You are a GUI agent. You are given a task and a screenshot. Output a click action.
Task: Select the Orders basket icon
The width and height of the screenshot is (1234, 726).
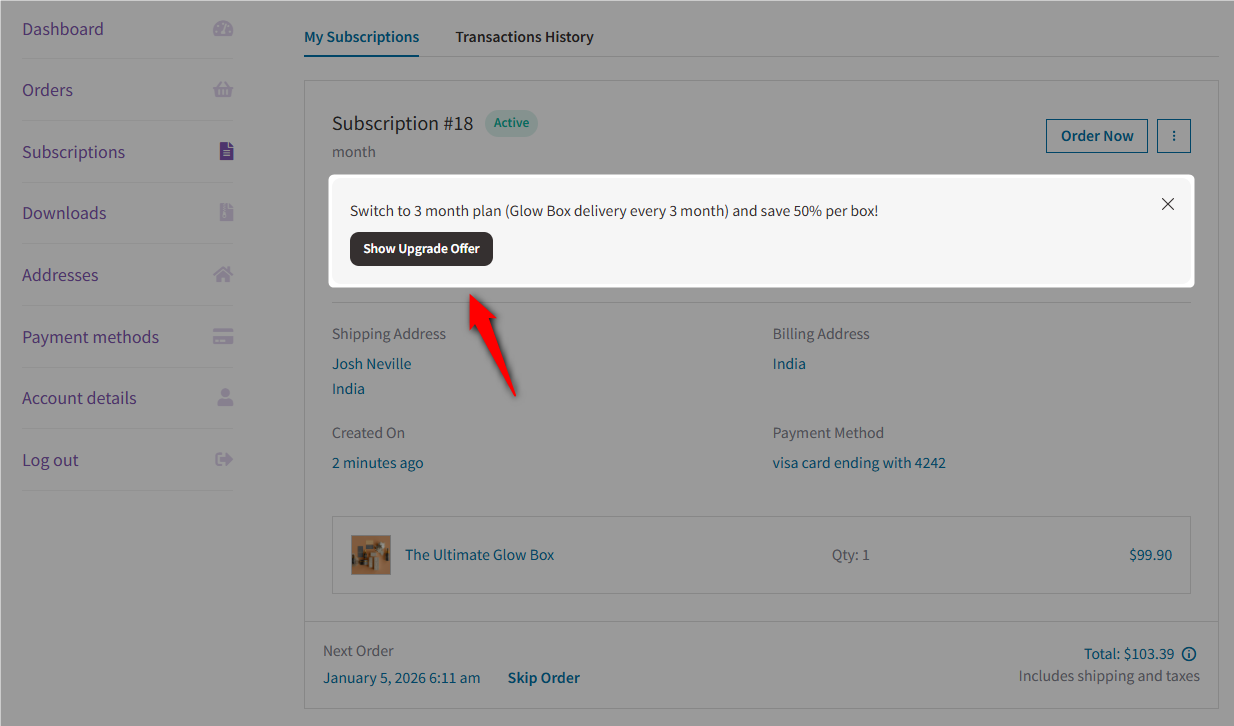[x=222, y=89]
